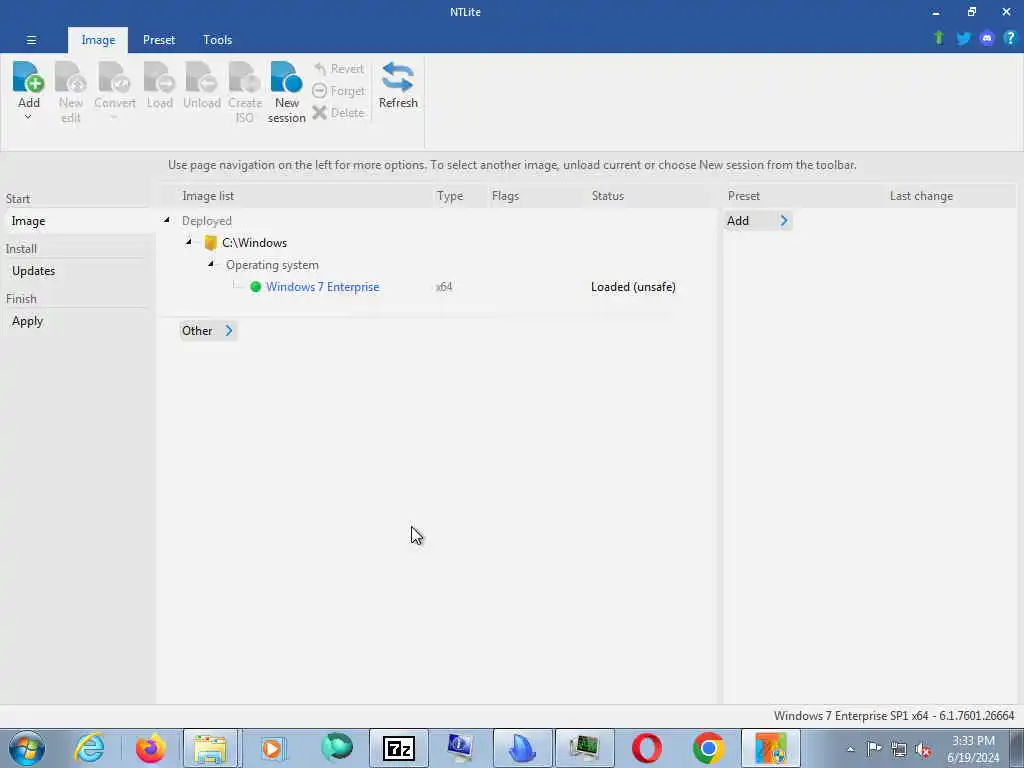Viewport: 1024px width, 768px height.
Task: Click the Add image toolbar icon
Action: pos(29,77)
